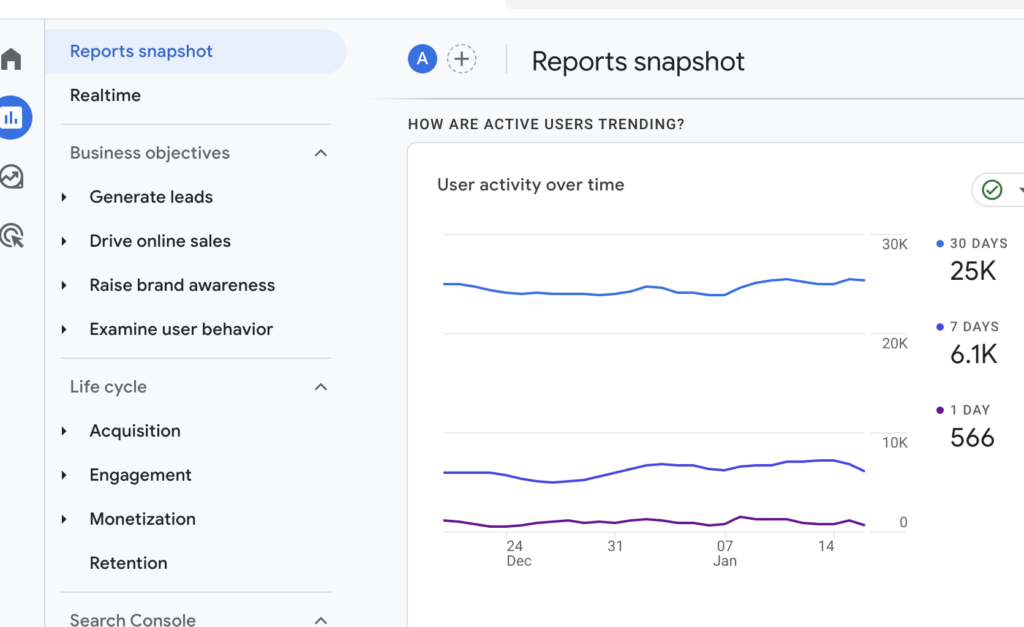Viewport: 1024px width, 627px height.
Task: Click the 24 Dec axis date label
Action: point(519,553)
